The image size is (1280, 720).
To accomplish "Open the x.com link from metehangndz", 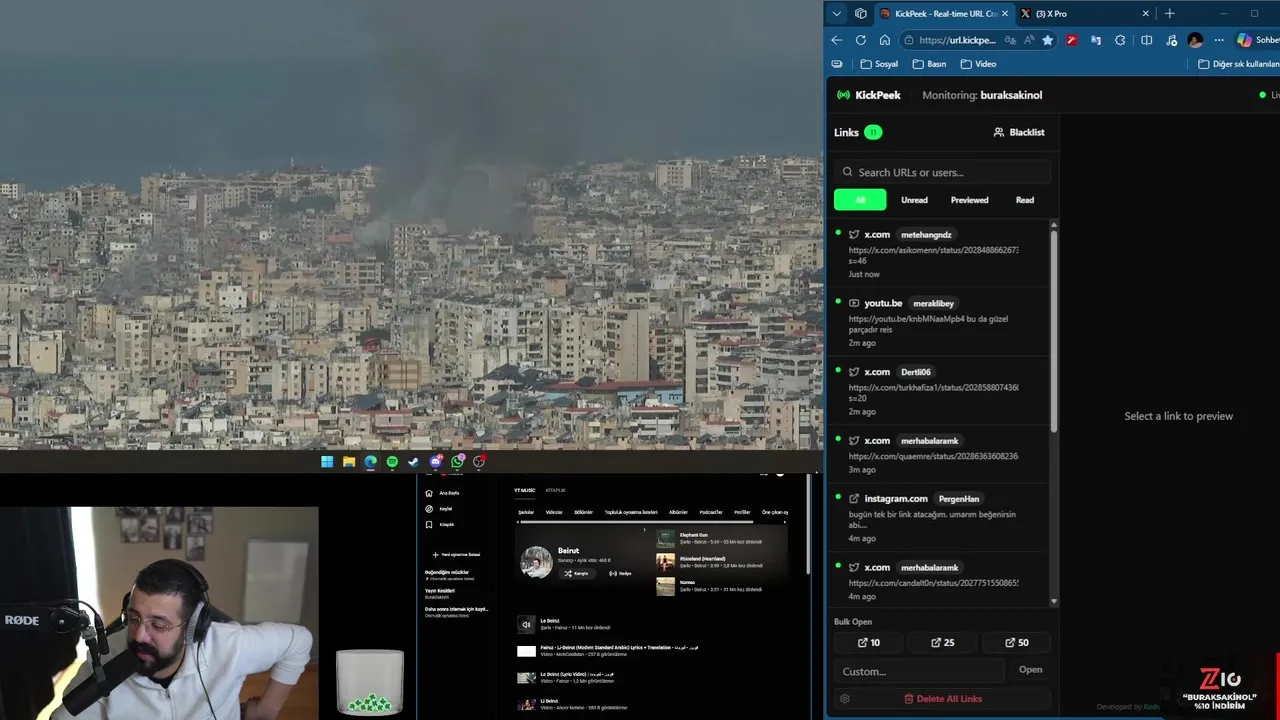I will click(938, 254).
